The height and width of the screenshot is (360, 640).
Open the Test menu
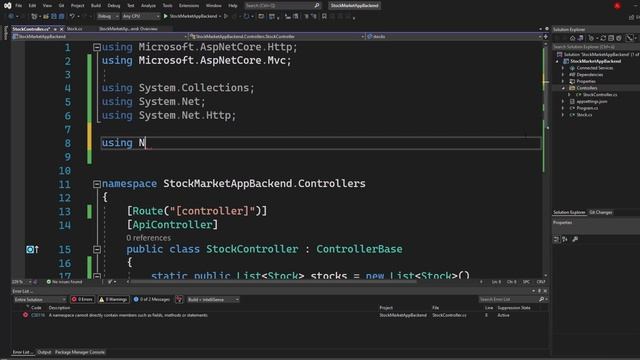coord(131,6)
